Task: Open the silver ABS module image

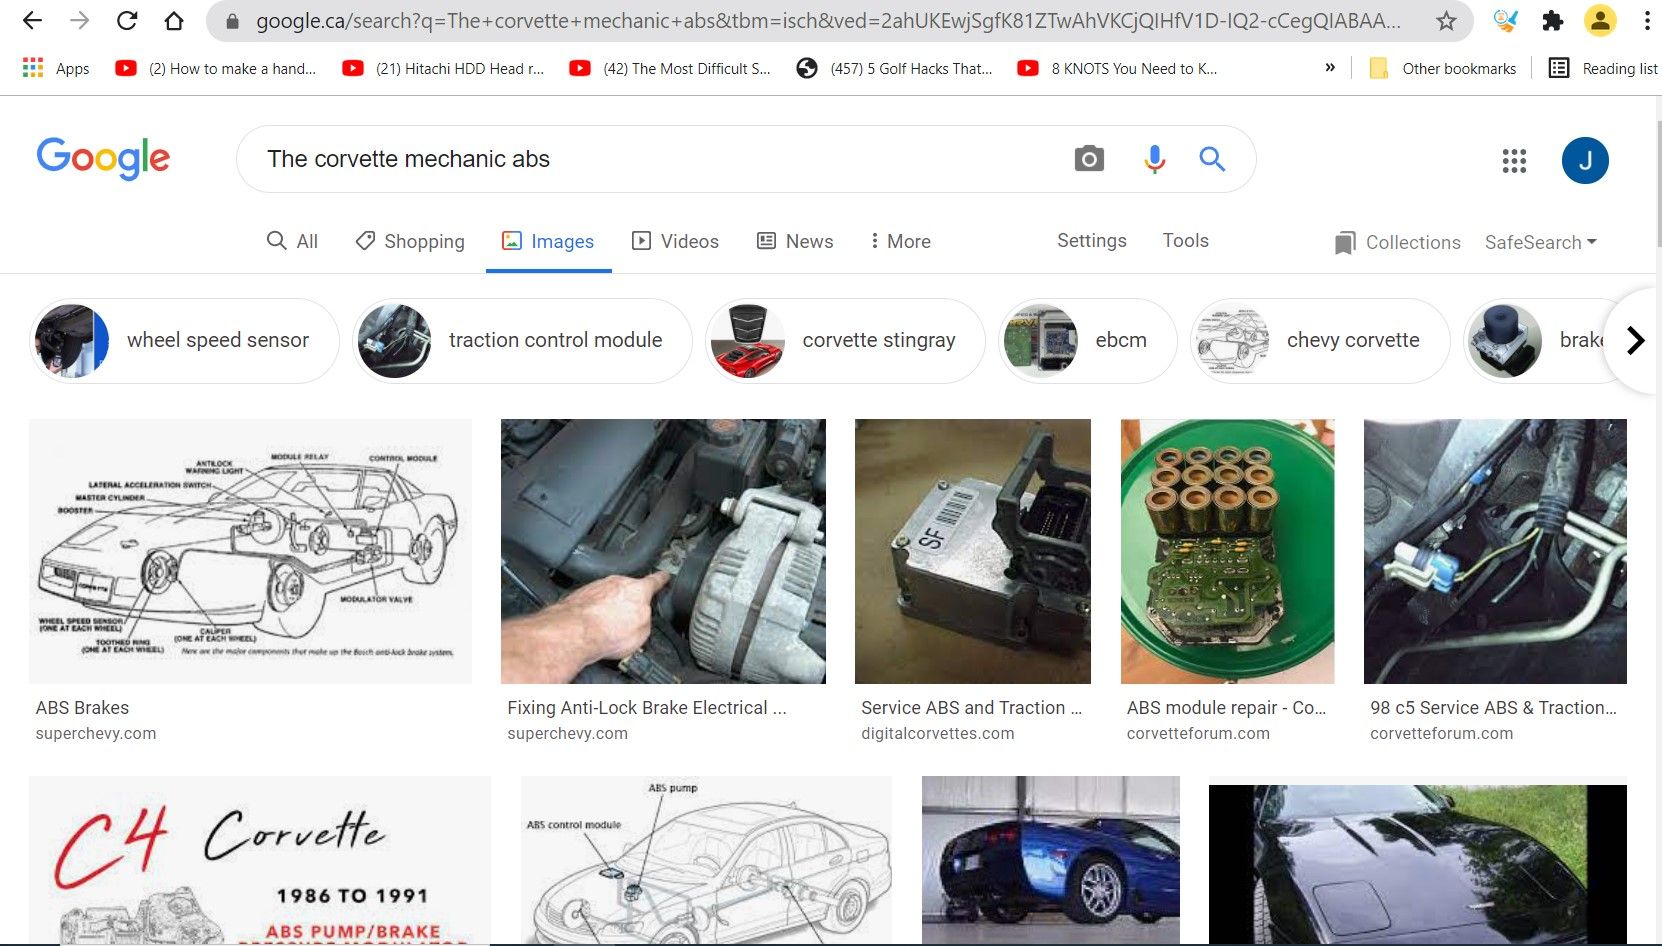Action: 973,551
